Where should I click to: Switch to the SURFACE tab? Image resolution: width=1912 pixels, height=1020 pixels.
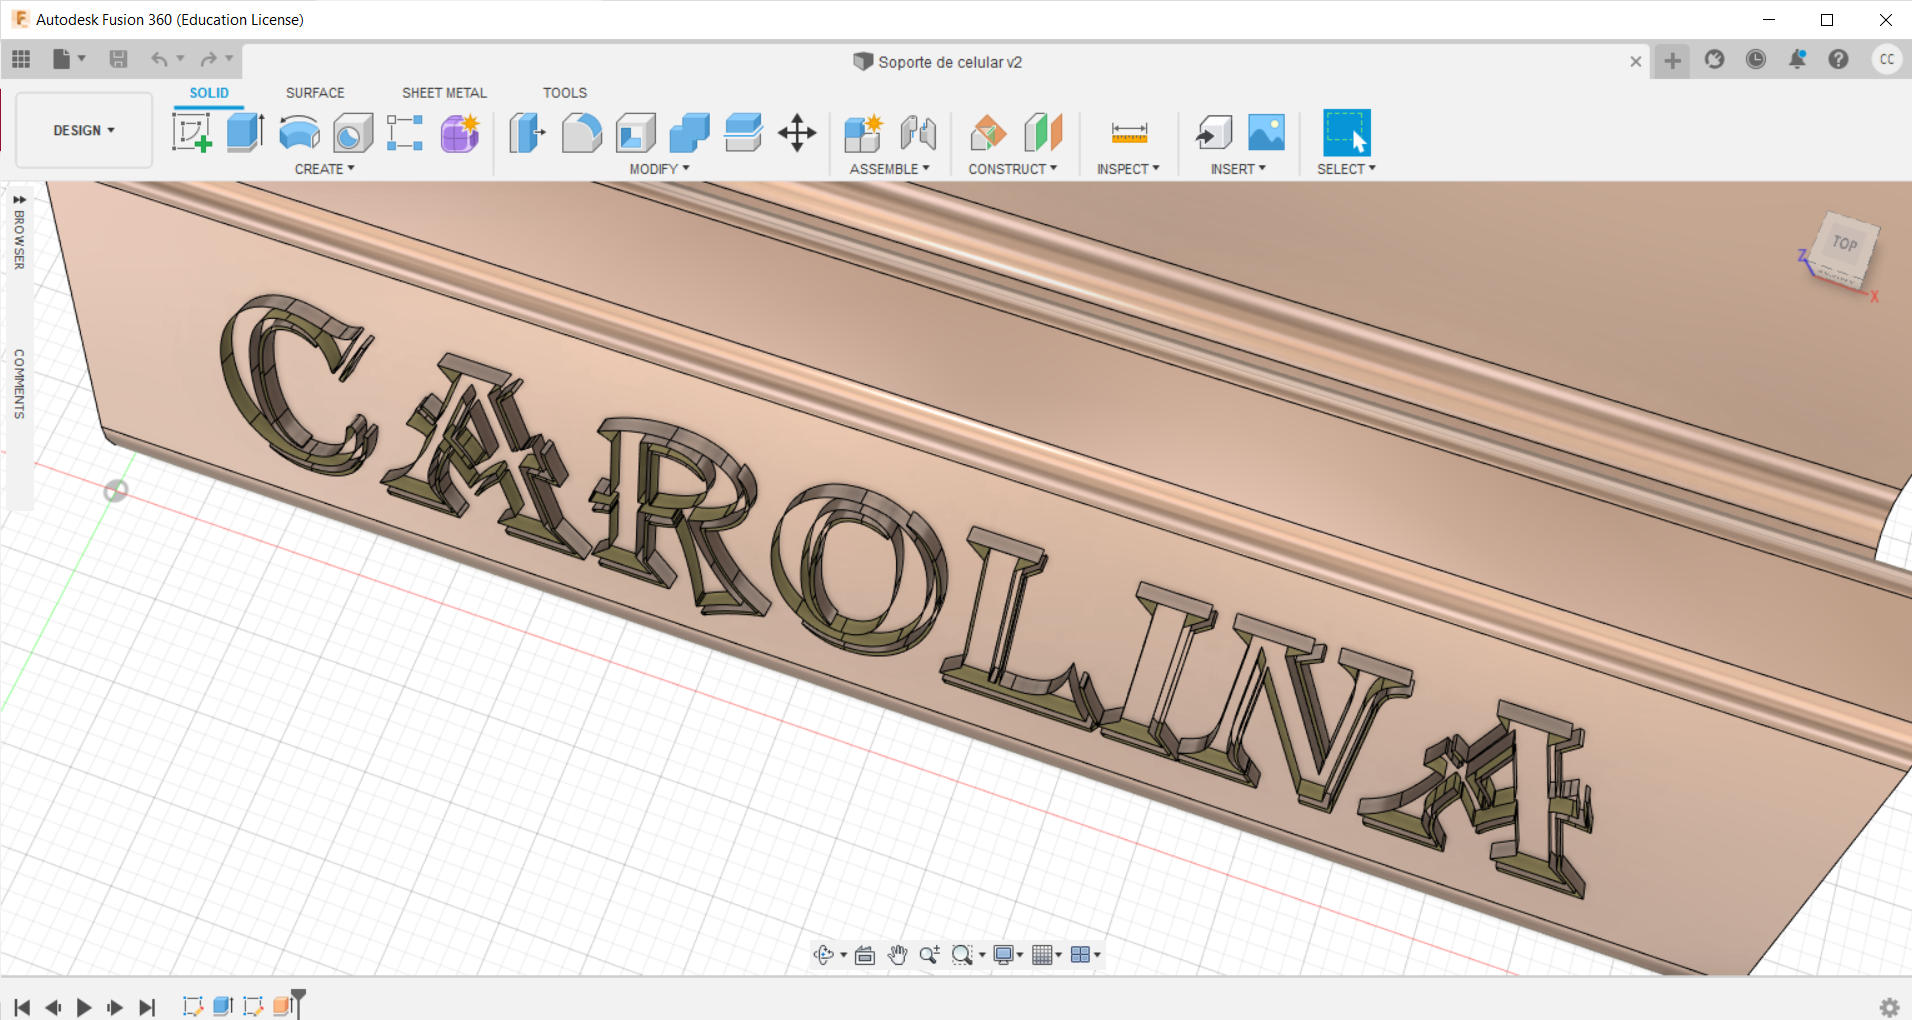(315, 93)
